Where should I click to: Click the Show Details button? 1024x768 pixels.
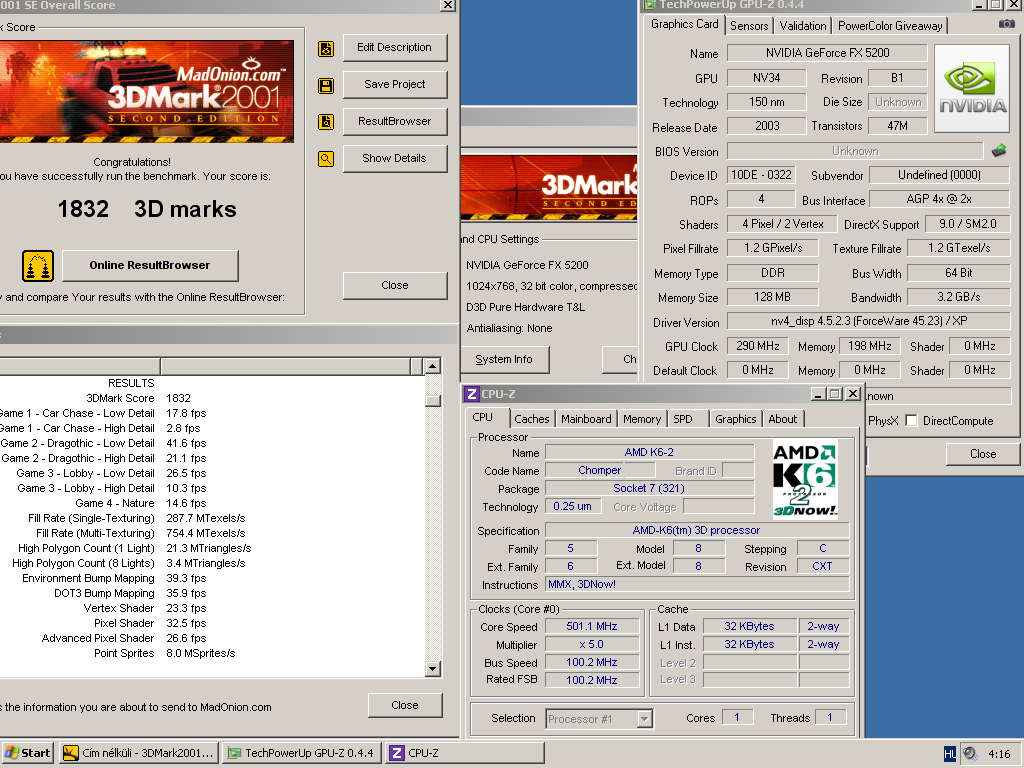click(394, 158)
